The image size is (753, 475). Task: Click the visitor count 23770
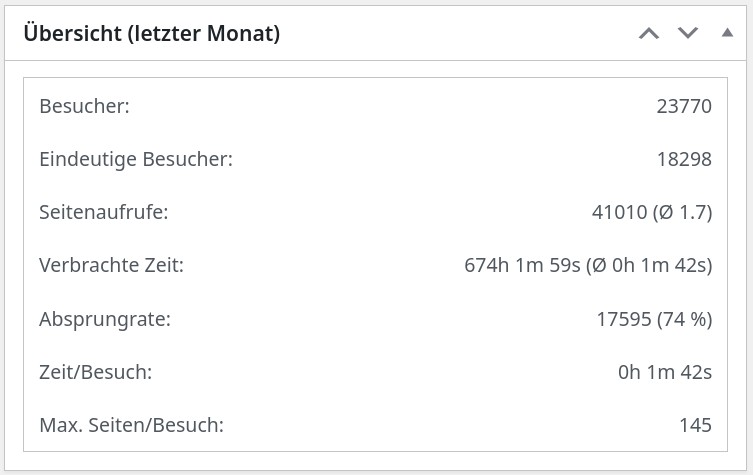point(684,105)
